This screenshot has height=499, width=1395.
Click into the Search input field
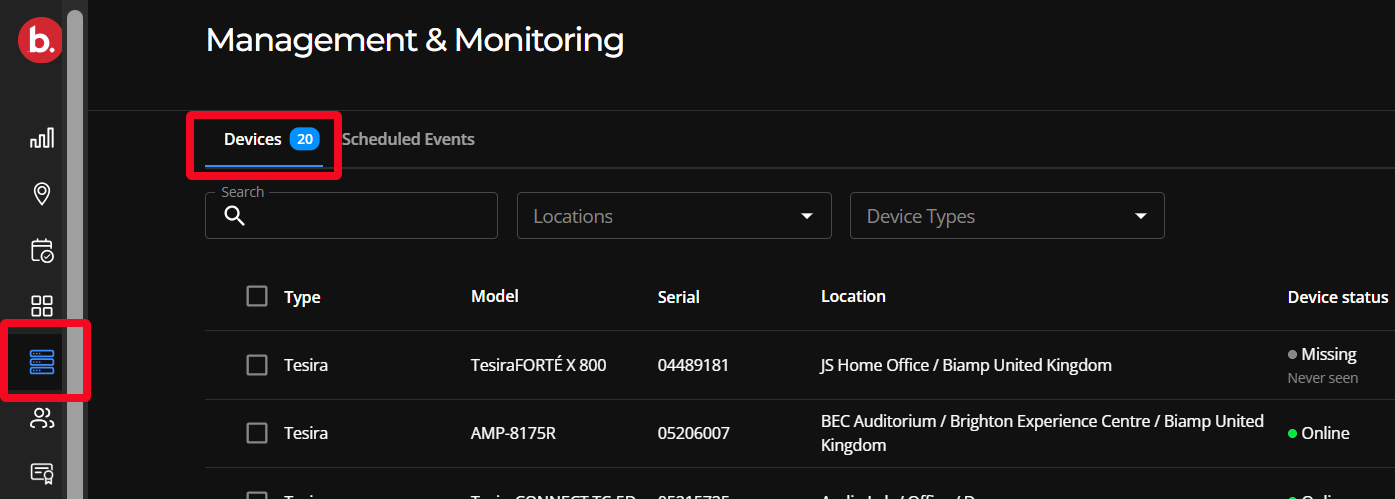tap(351, 216)
